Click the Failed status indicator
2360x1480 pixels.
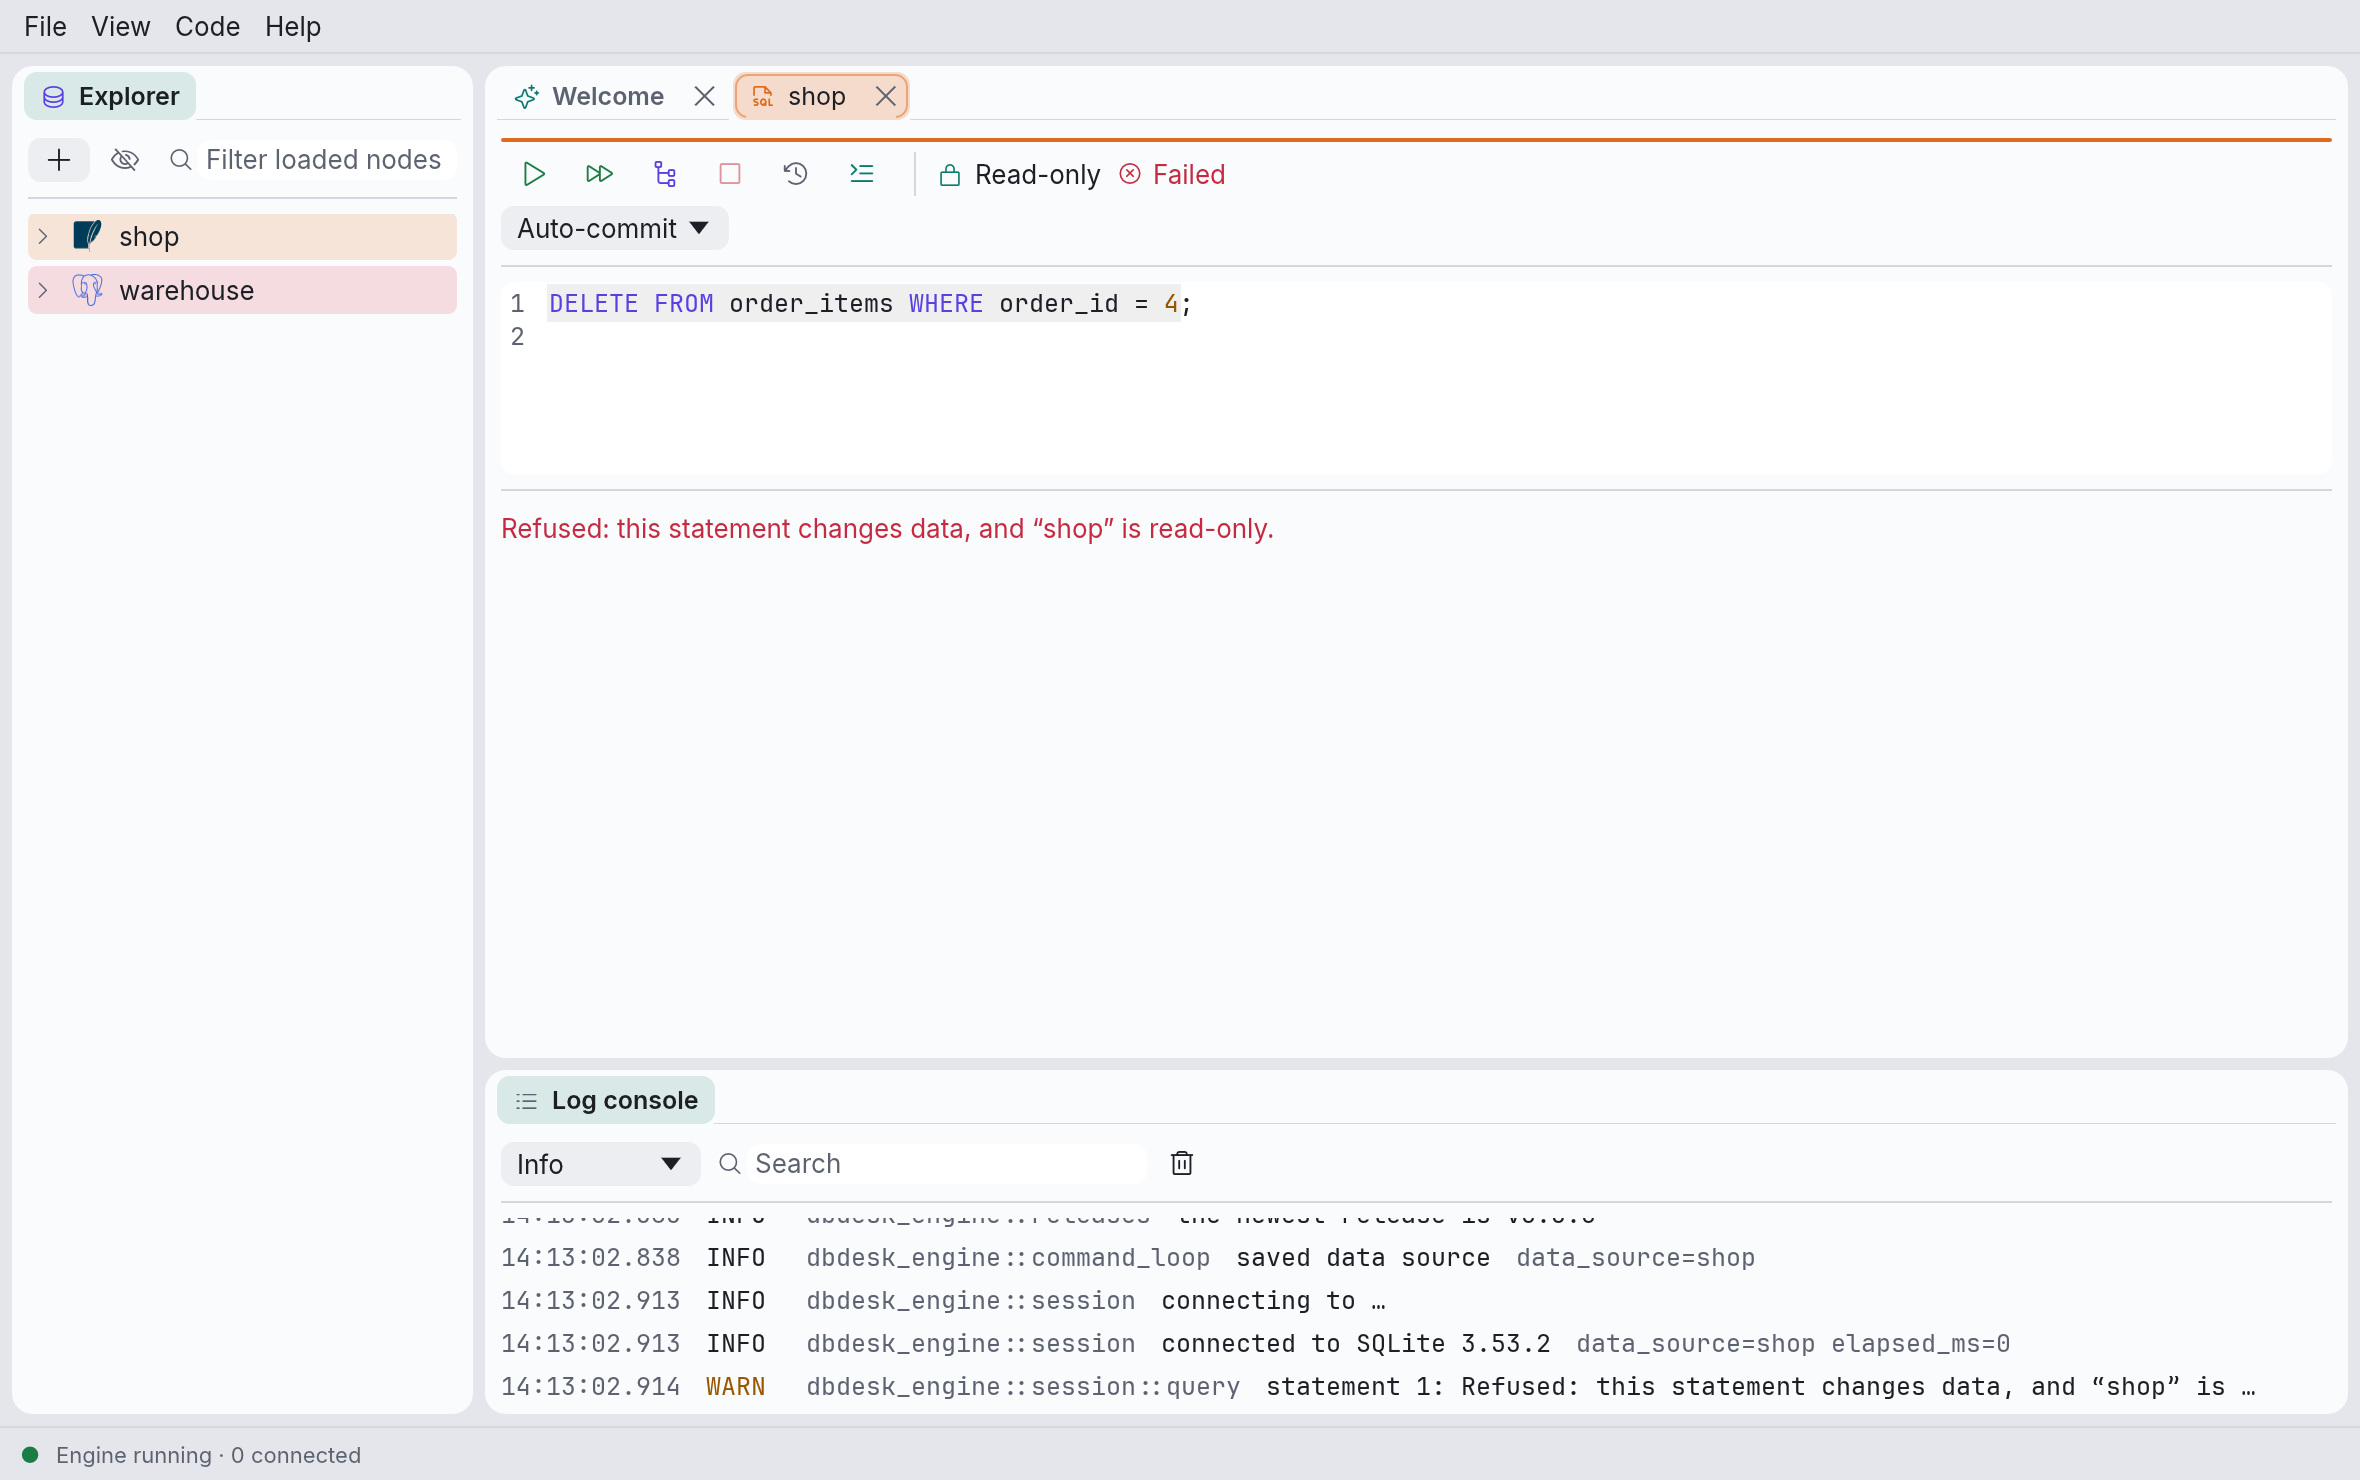pyautogui.click(x=1173, y=175)
